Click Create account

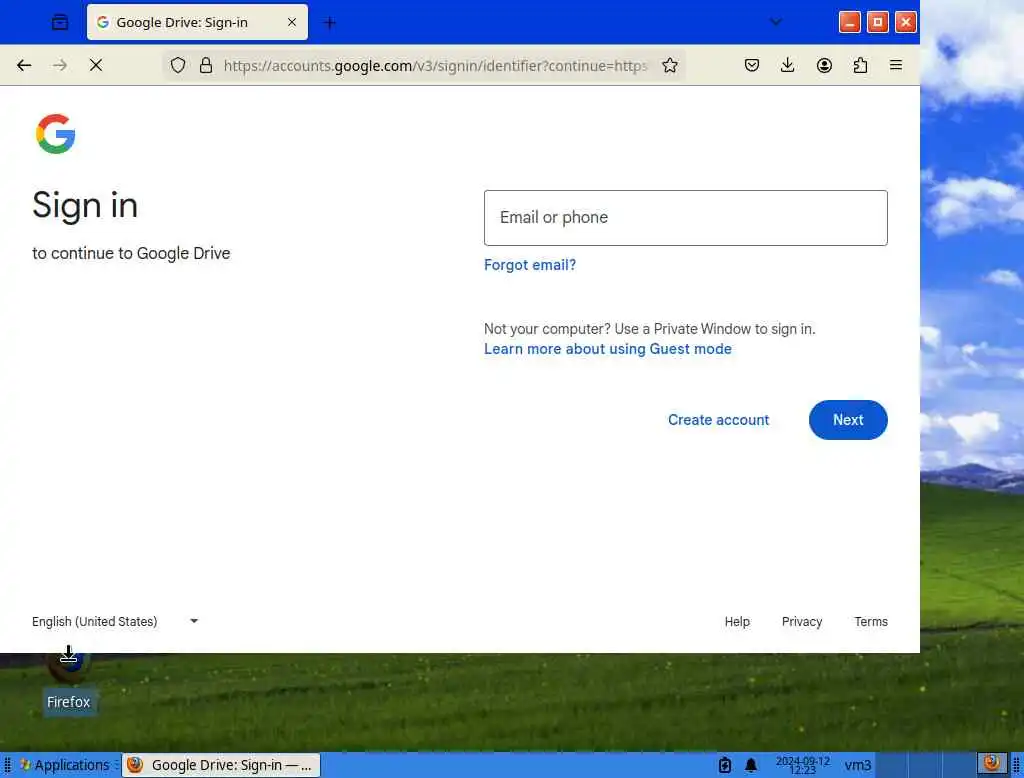718,420
